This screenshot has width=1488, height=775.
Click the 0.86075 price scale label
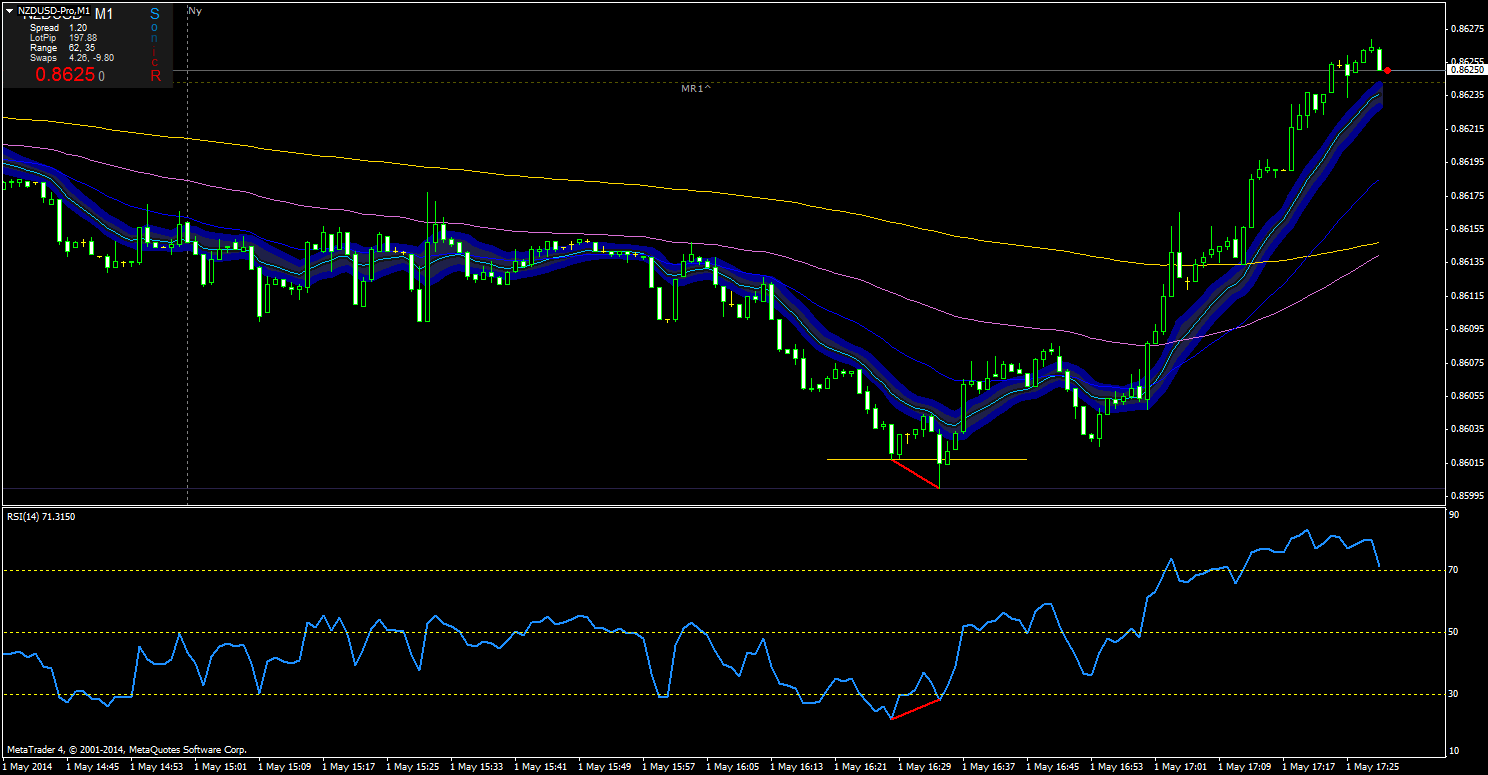click(x=1466, y=362)
